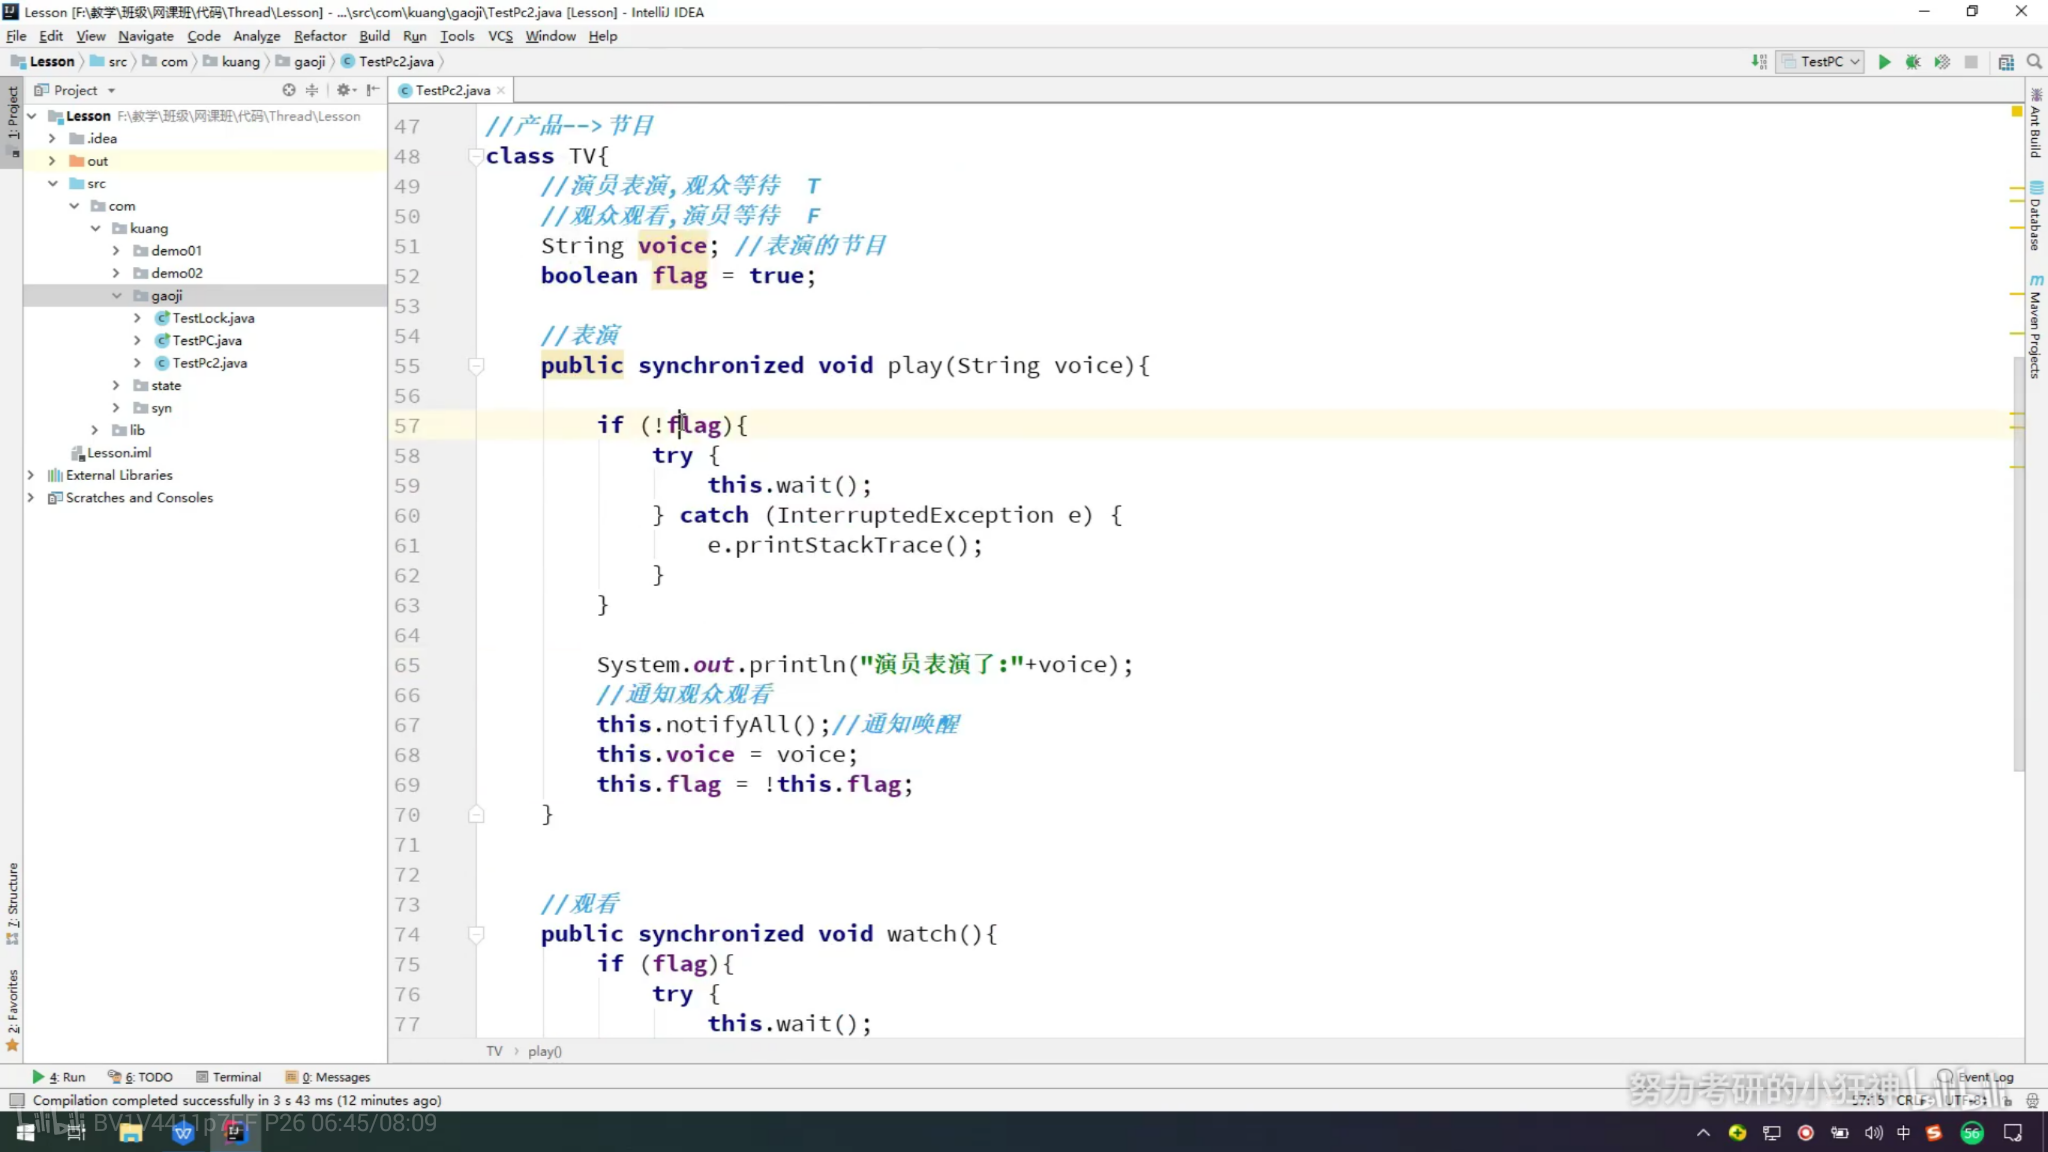
Task: Expand the out folder
Action: [x=52, y=161]
